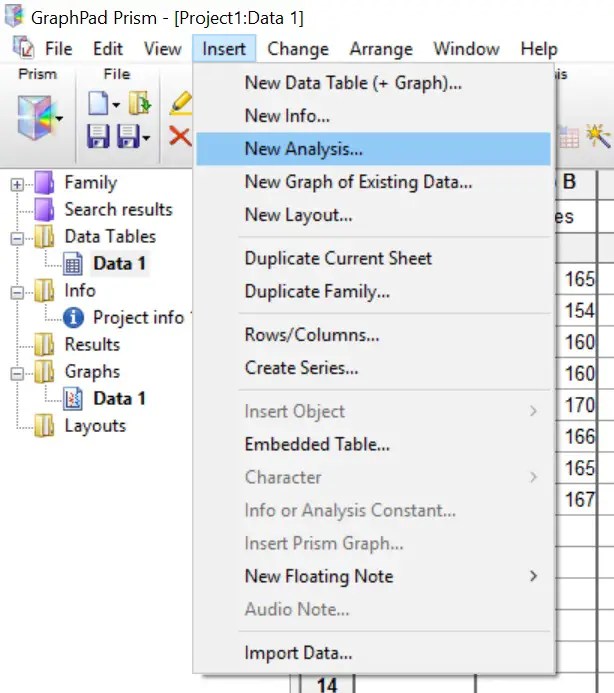614x693 pixels.
Task: Select the Info folder
Action: (80, 290)
